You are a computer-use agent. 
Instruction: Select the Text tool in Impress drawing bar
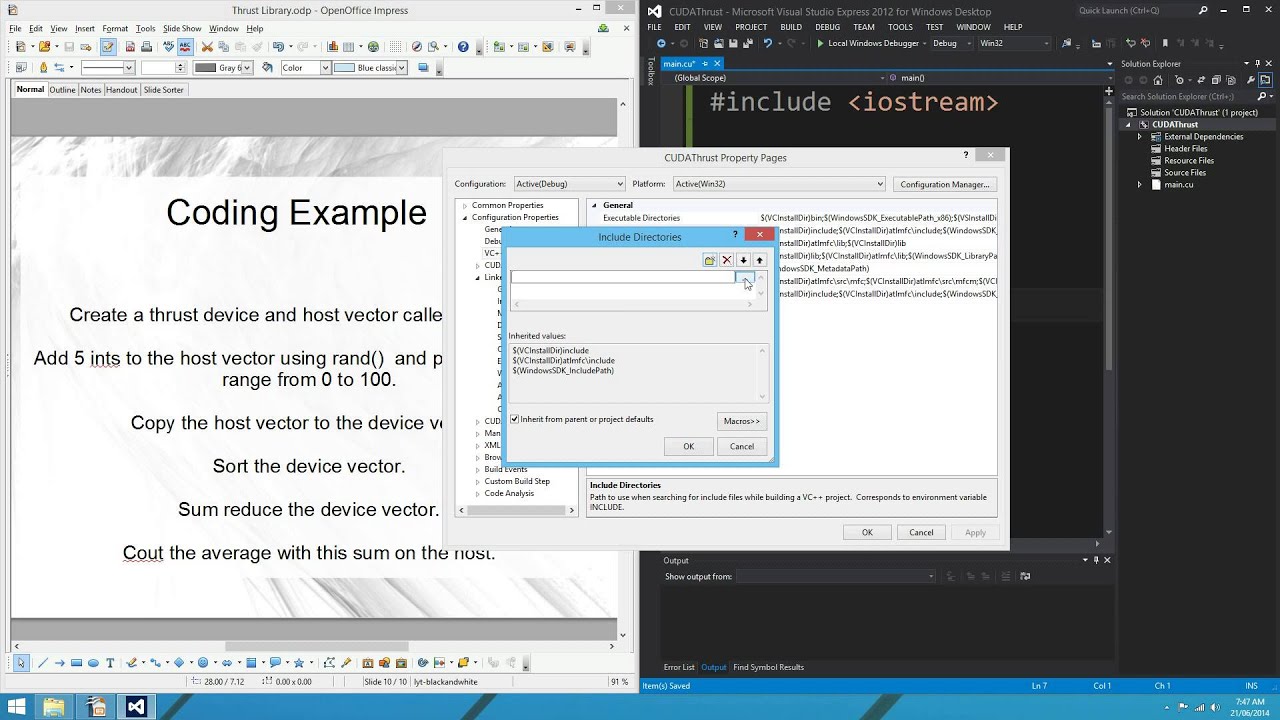[110, 662]
